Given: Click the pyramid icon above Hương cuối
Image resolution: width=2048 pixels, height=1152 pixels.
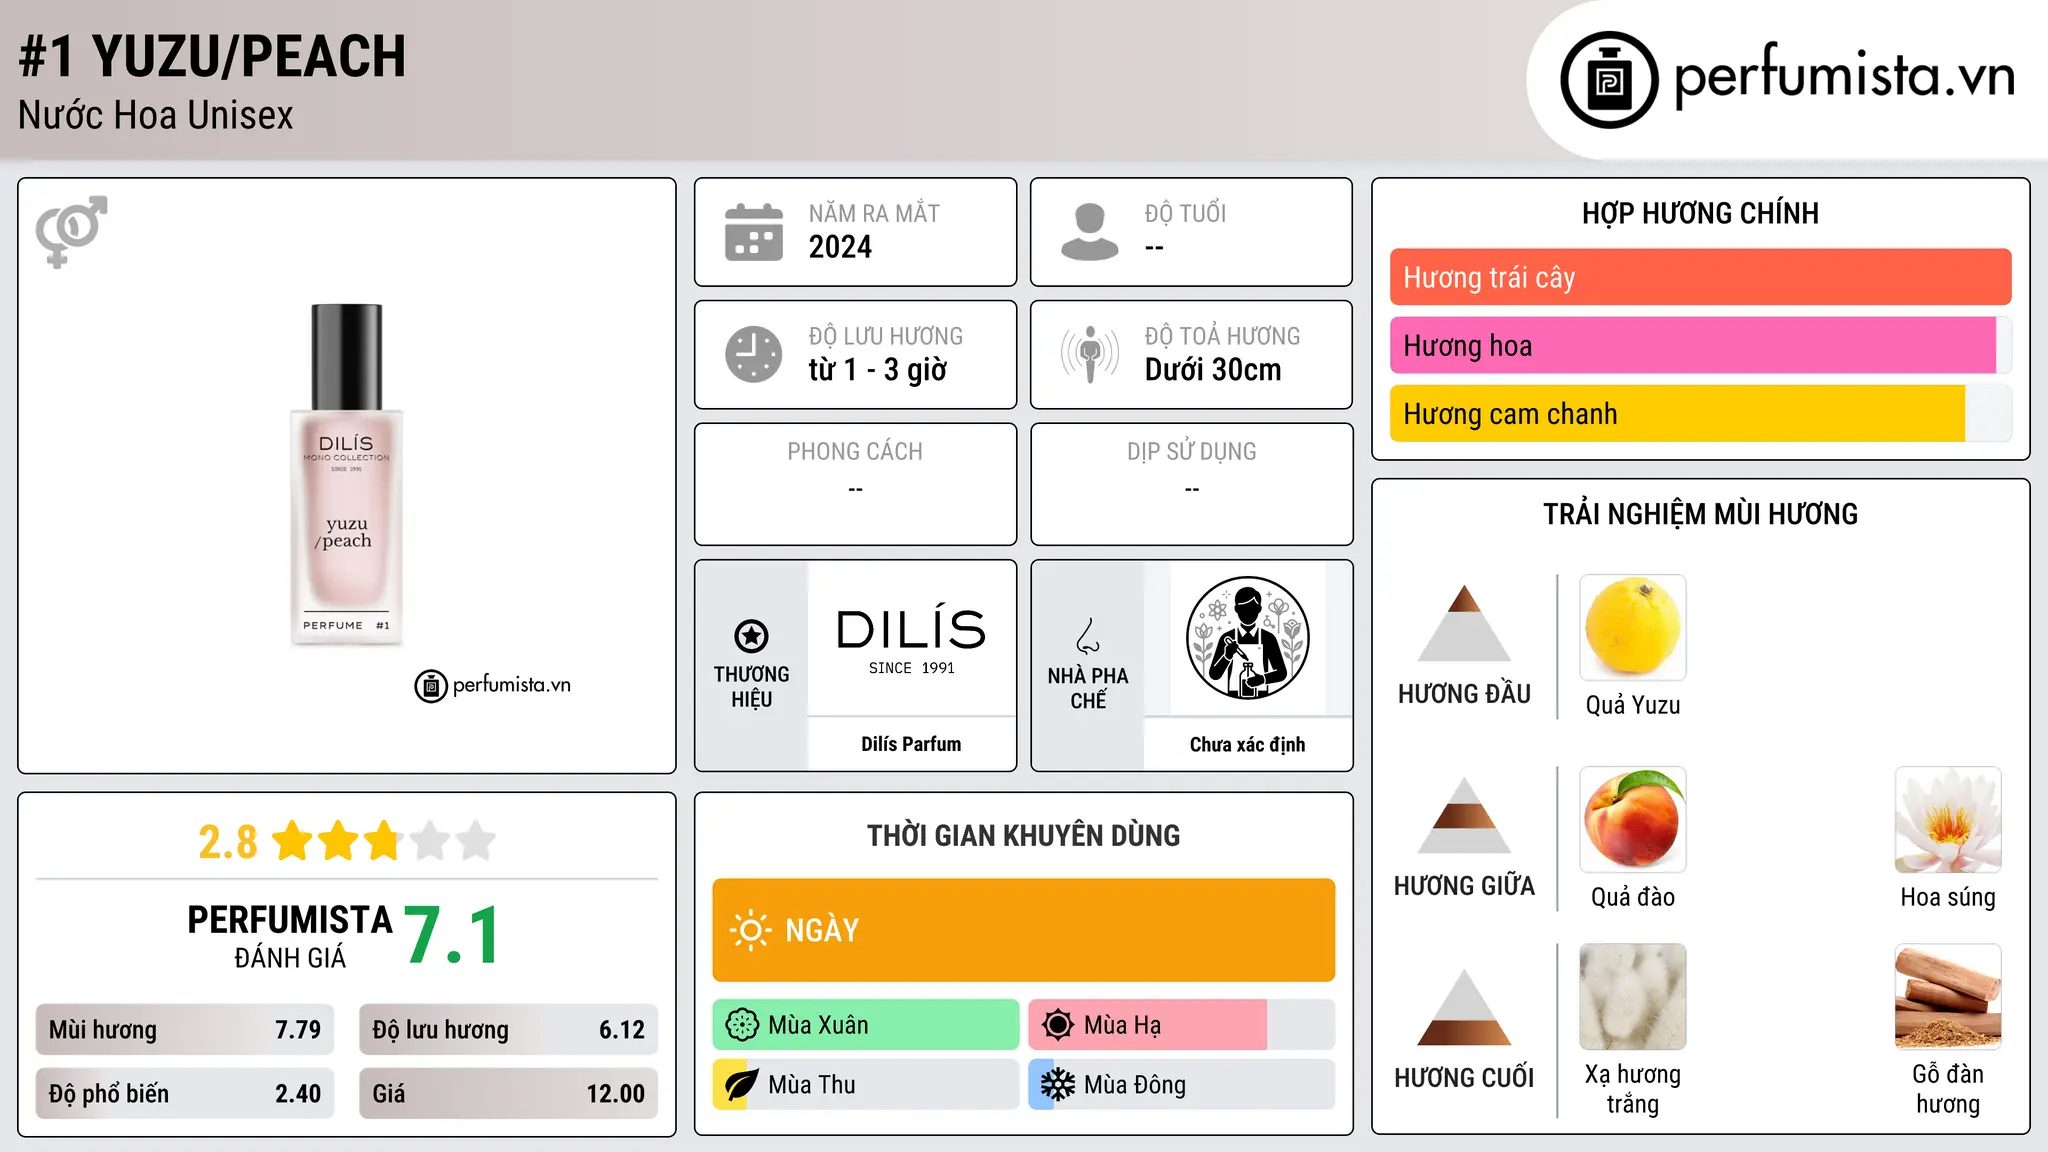Looking at the screenshot, I should (1464, 1008).
